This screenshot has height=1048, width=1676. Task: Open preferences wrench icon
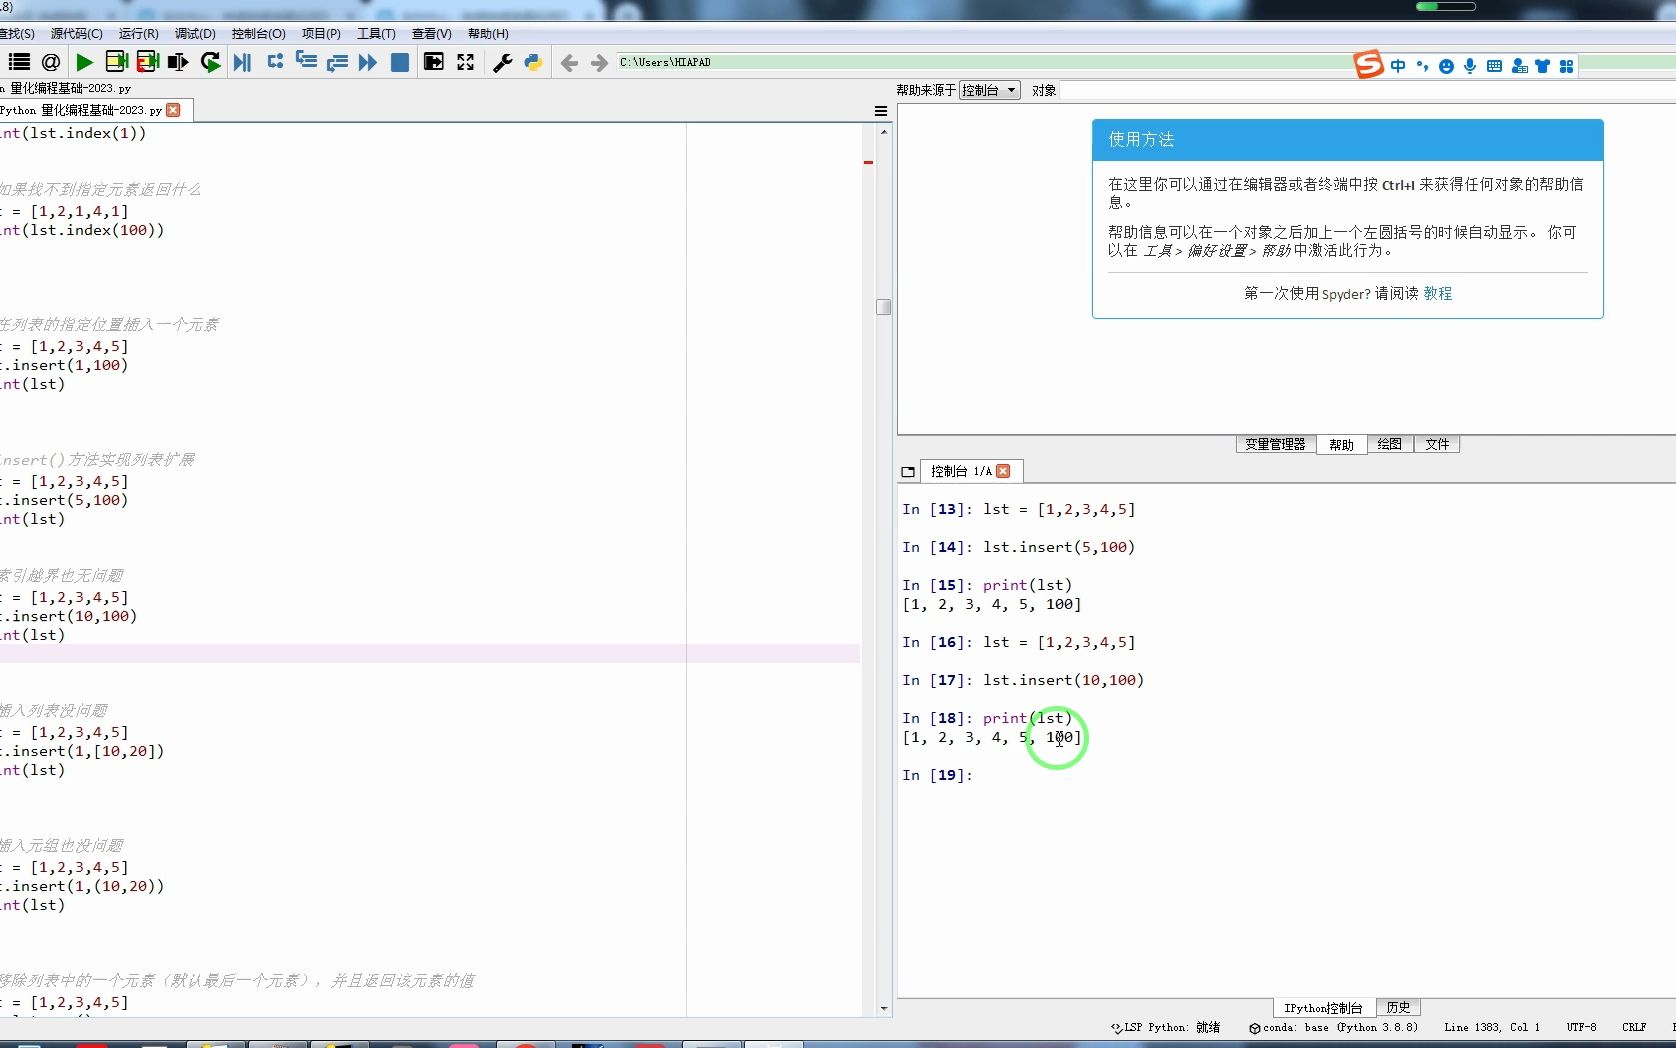coord(503,62)
